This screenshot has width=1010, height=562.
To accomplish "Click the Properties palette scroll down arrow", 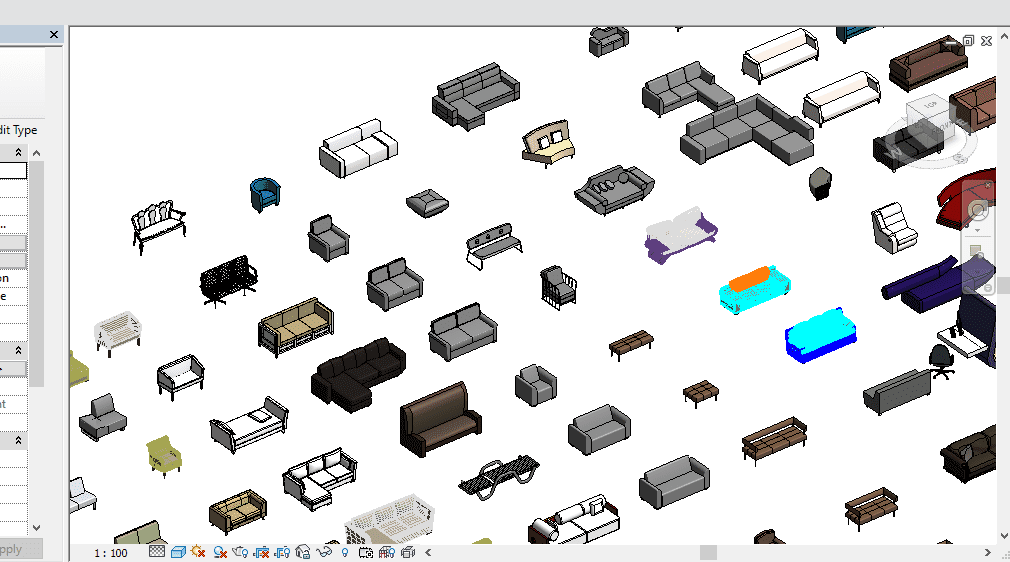I will click(x=37, y=527).
